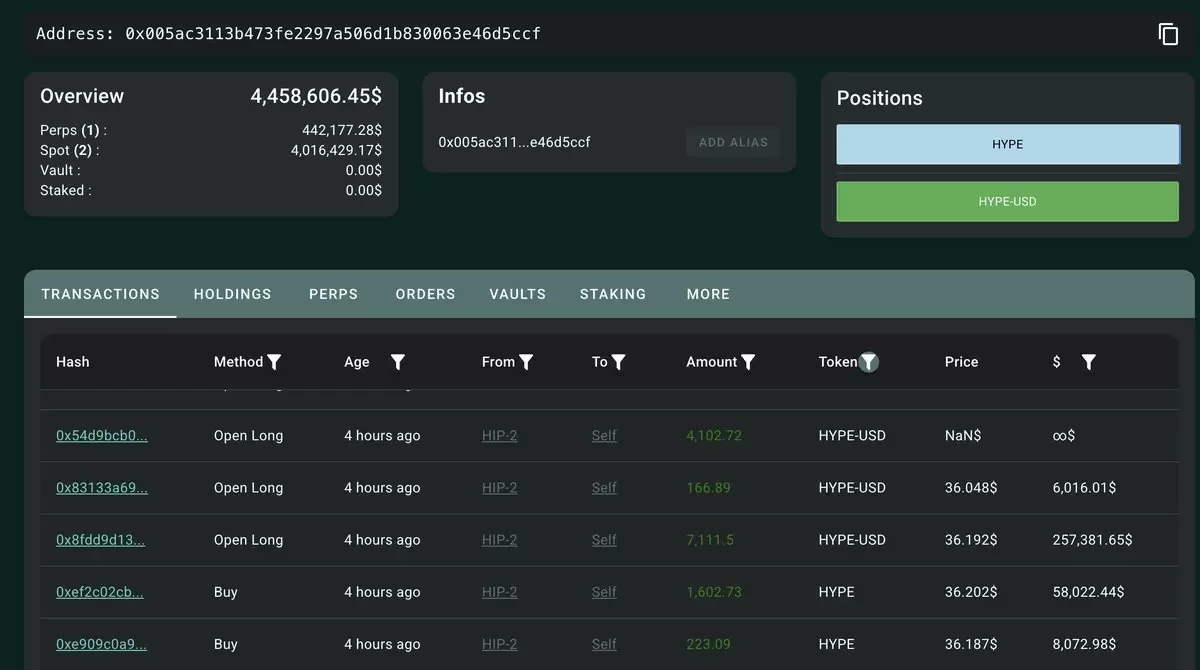Image resolution: width=1200 pixels, height=670 pixels.
Task: Click the amount 223.09
Action: pos(708,644)
